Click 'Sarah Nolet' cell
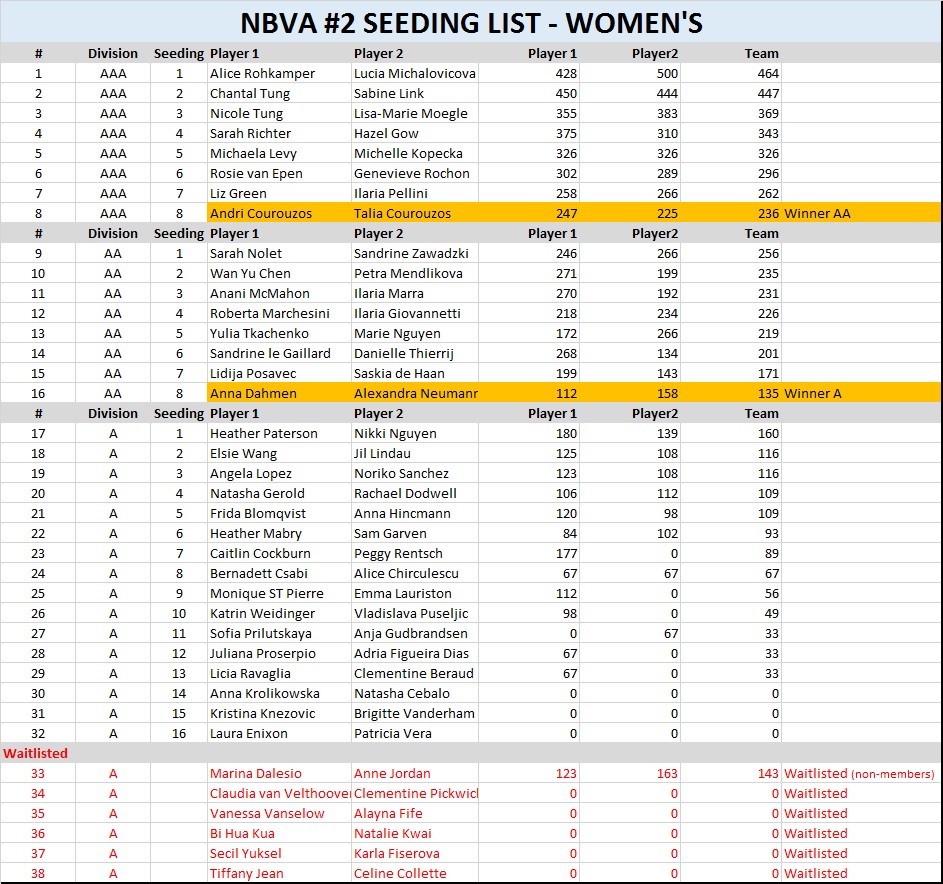This screenshot has width=943, height=884. click(x=279, y=253)
